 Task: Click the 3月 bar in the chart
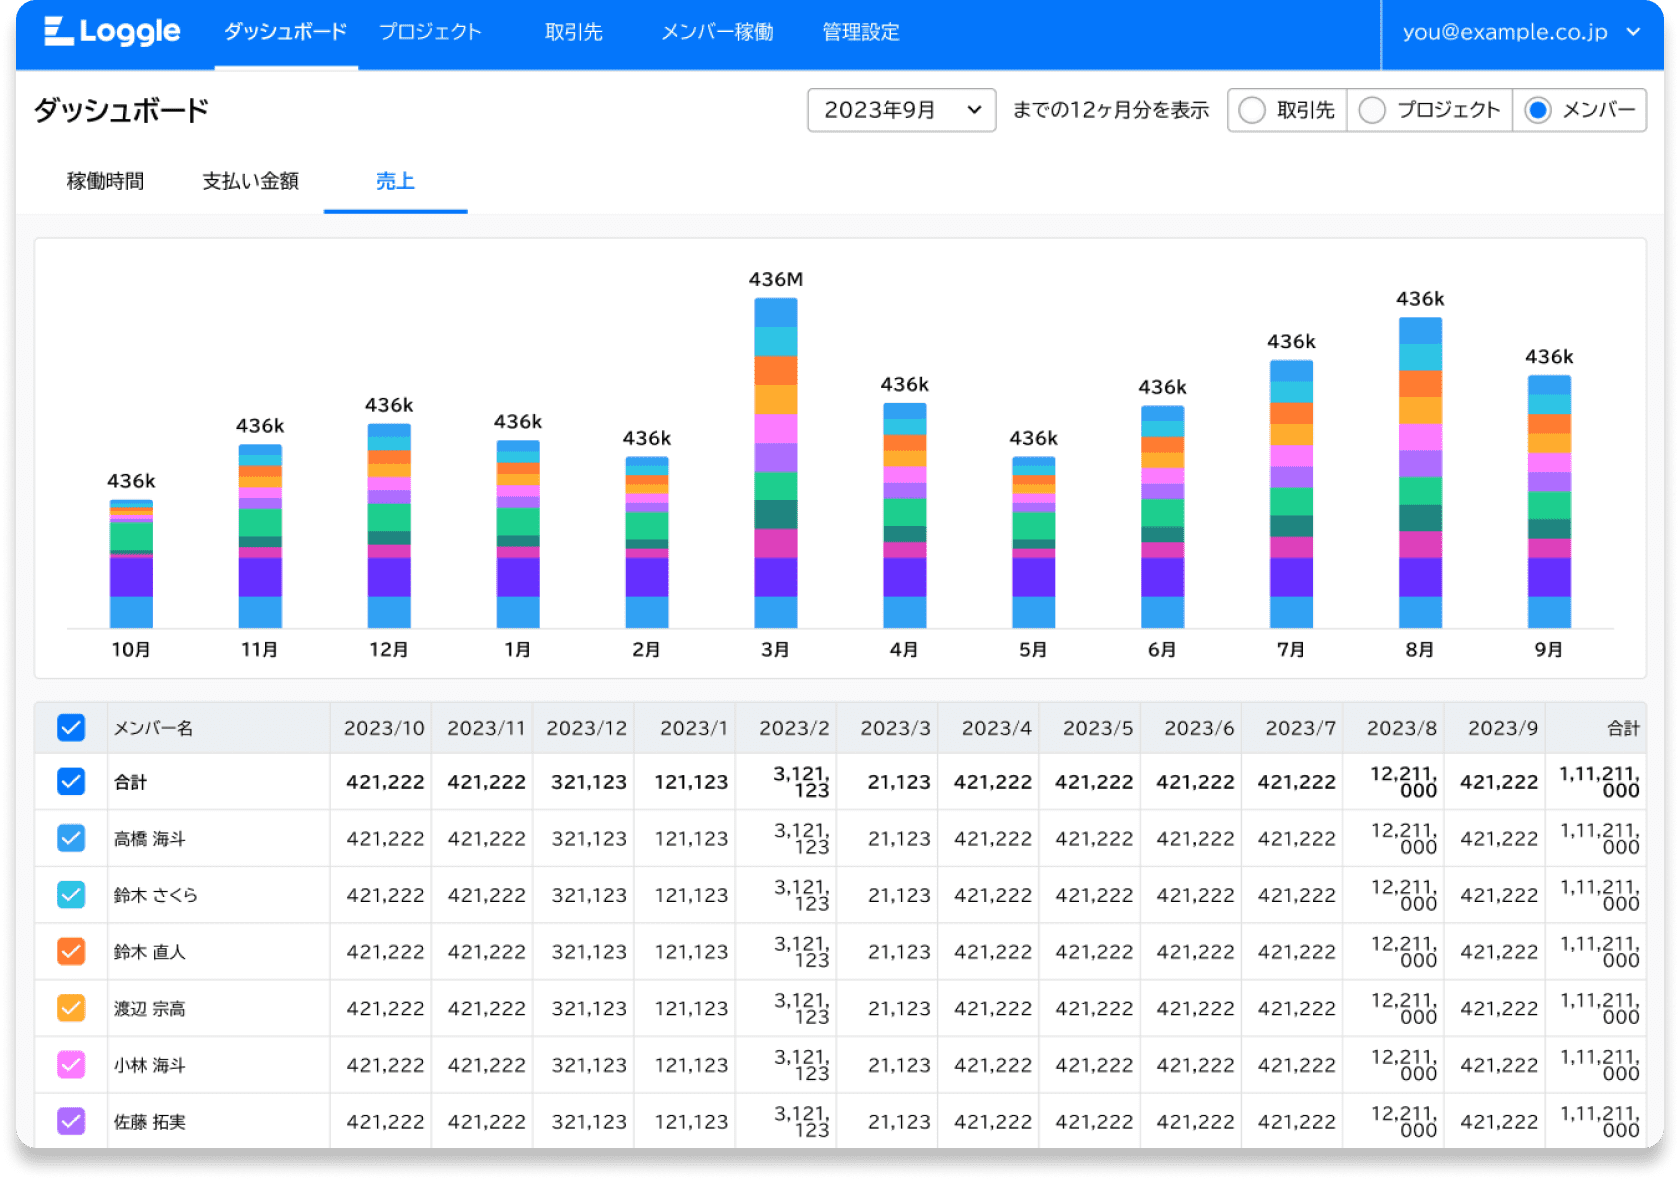click(x=776, y=463)
